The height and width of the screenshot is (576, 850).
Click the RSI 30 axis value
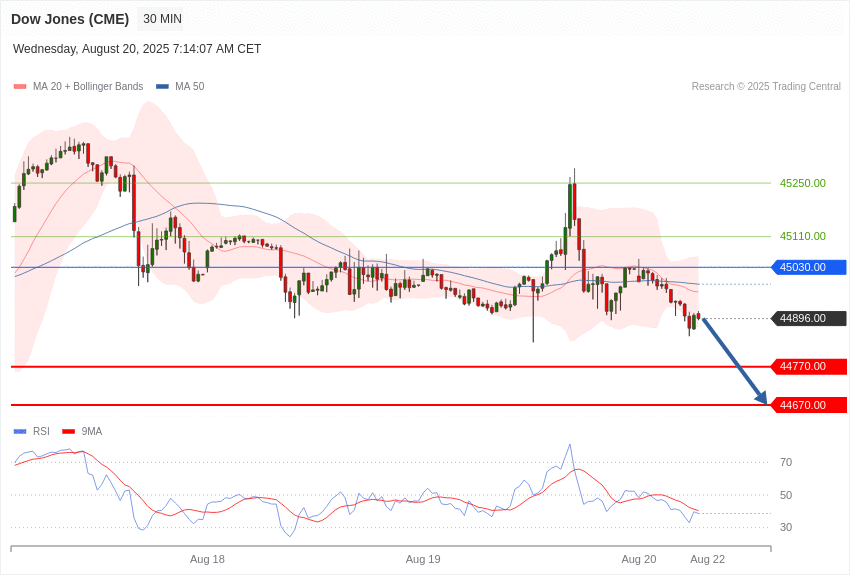786,527
